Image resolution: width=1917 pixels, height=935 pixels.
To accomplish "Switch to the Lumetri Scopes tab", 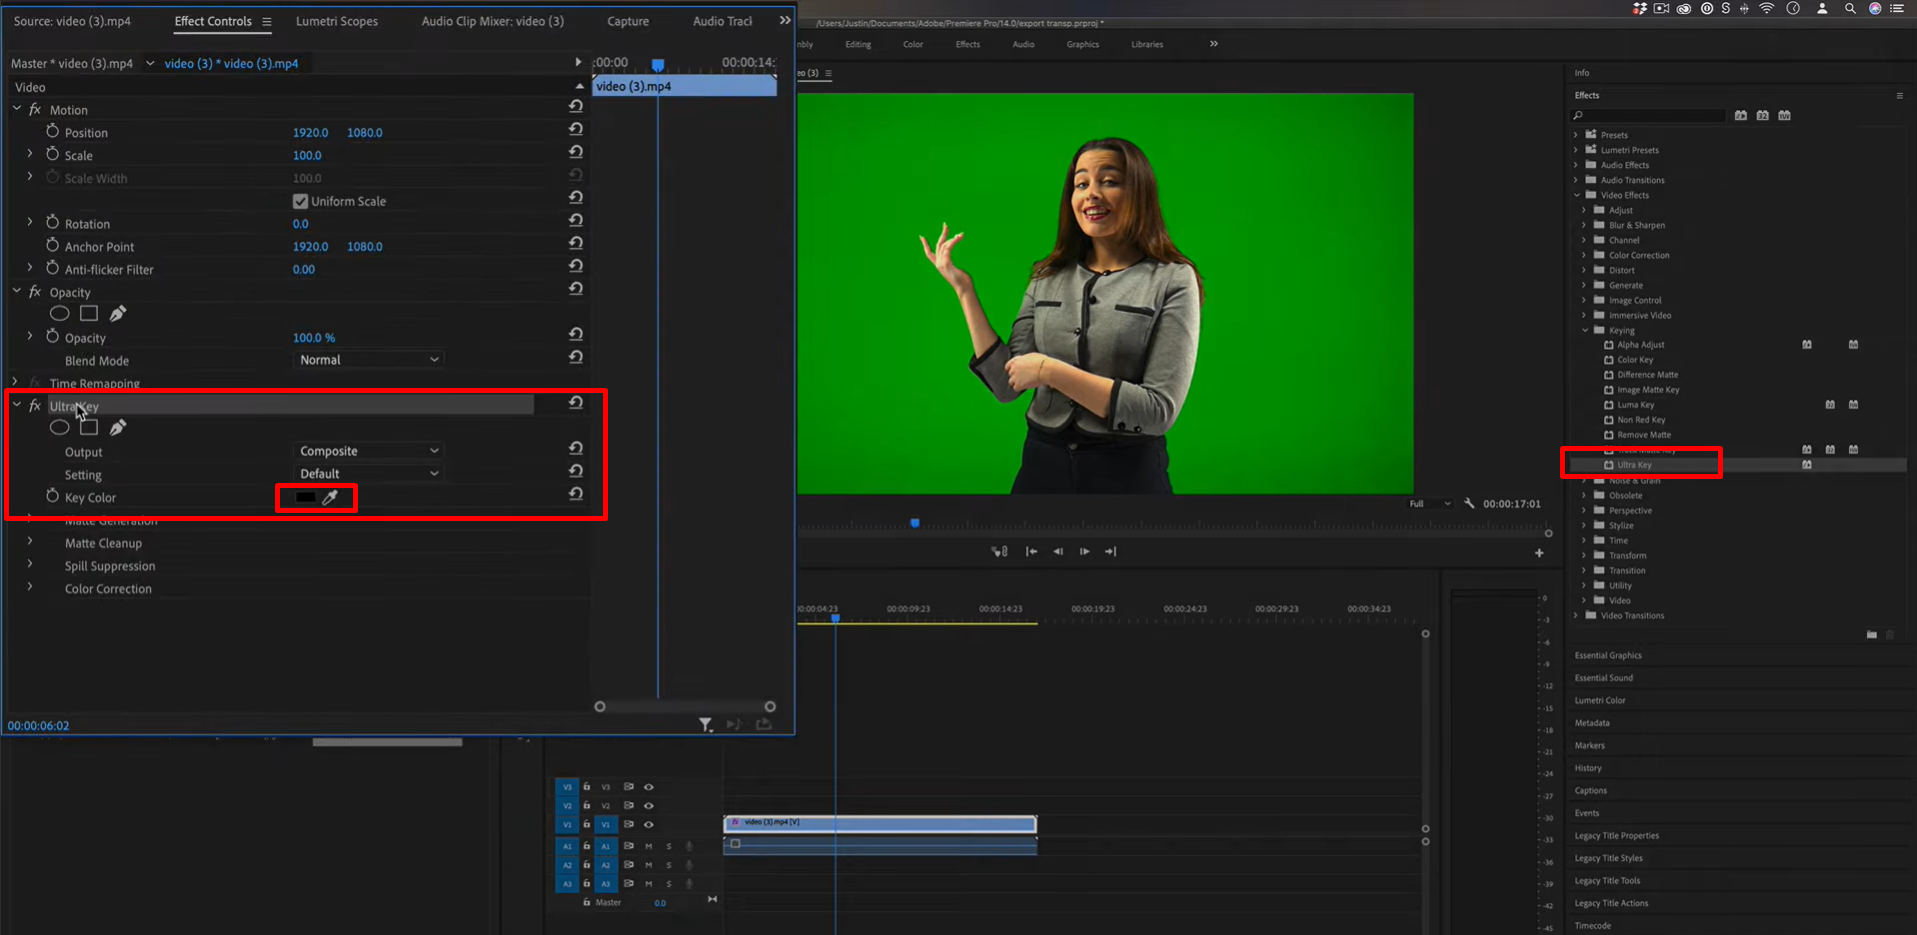I will (x=337, y=20).
